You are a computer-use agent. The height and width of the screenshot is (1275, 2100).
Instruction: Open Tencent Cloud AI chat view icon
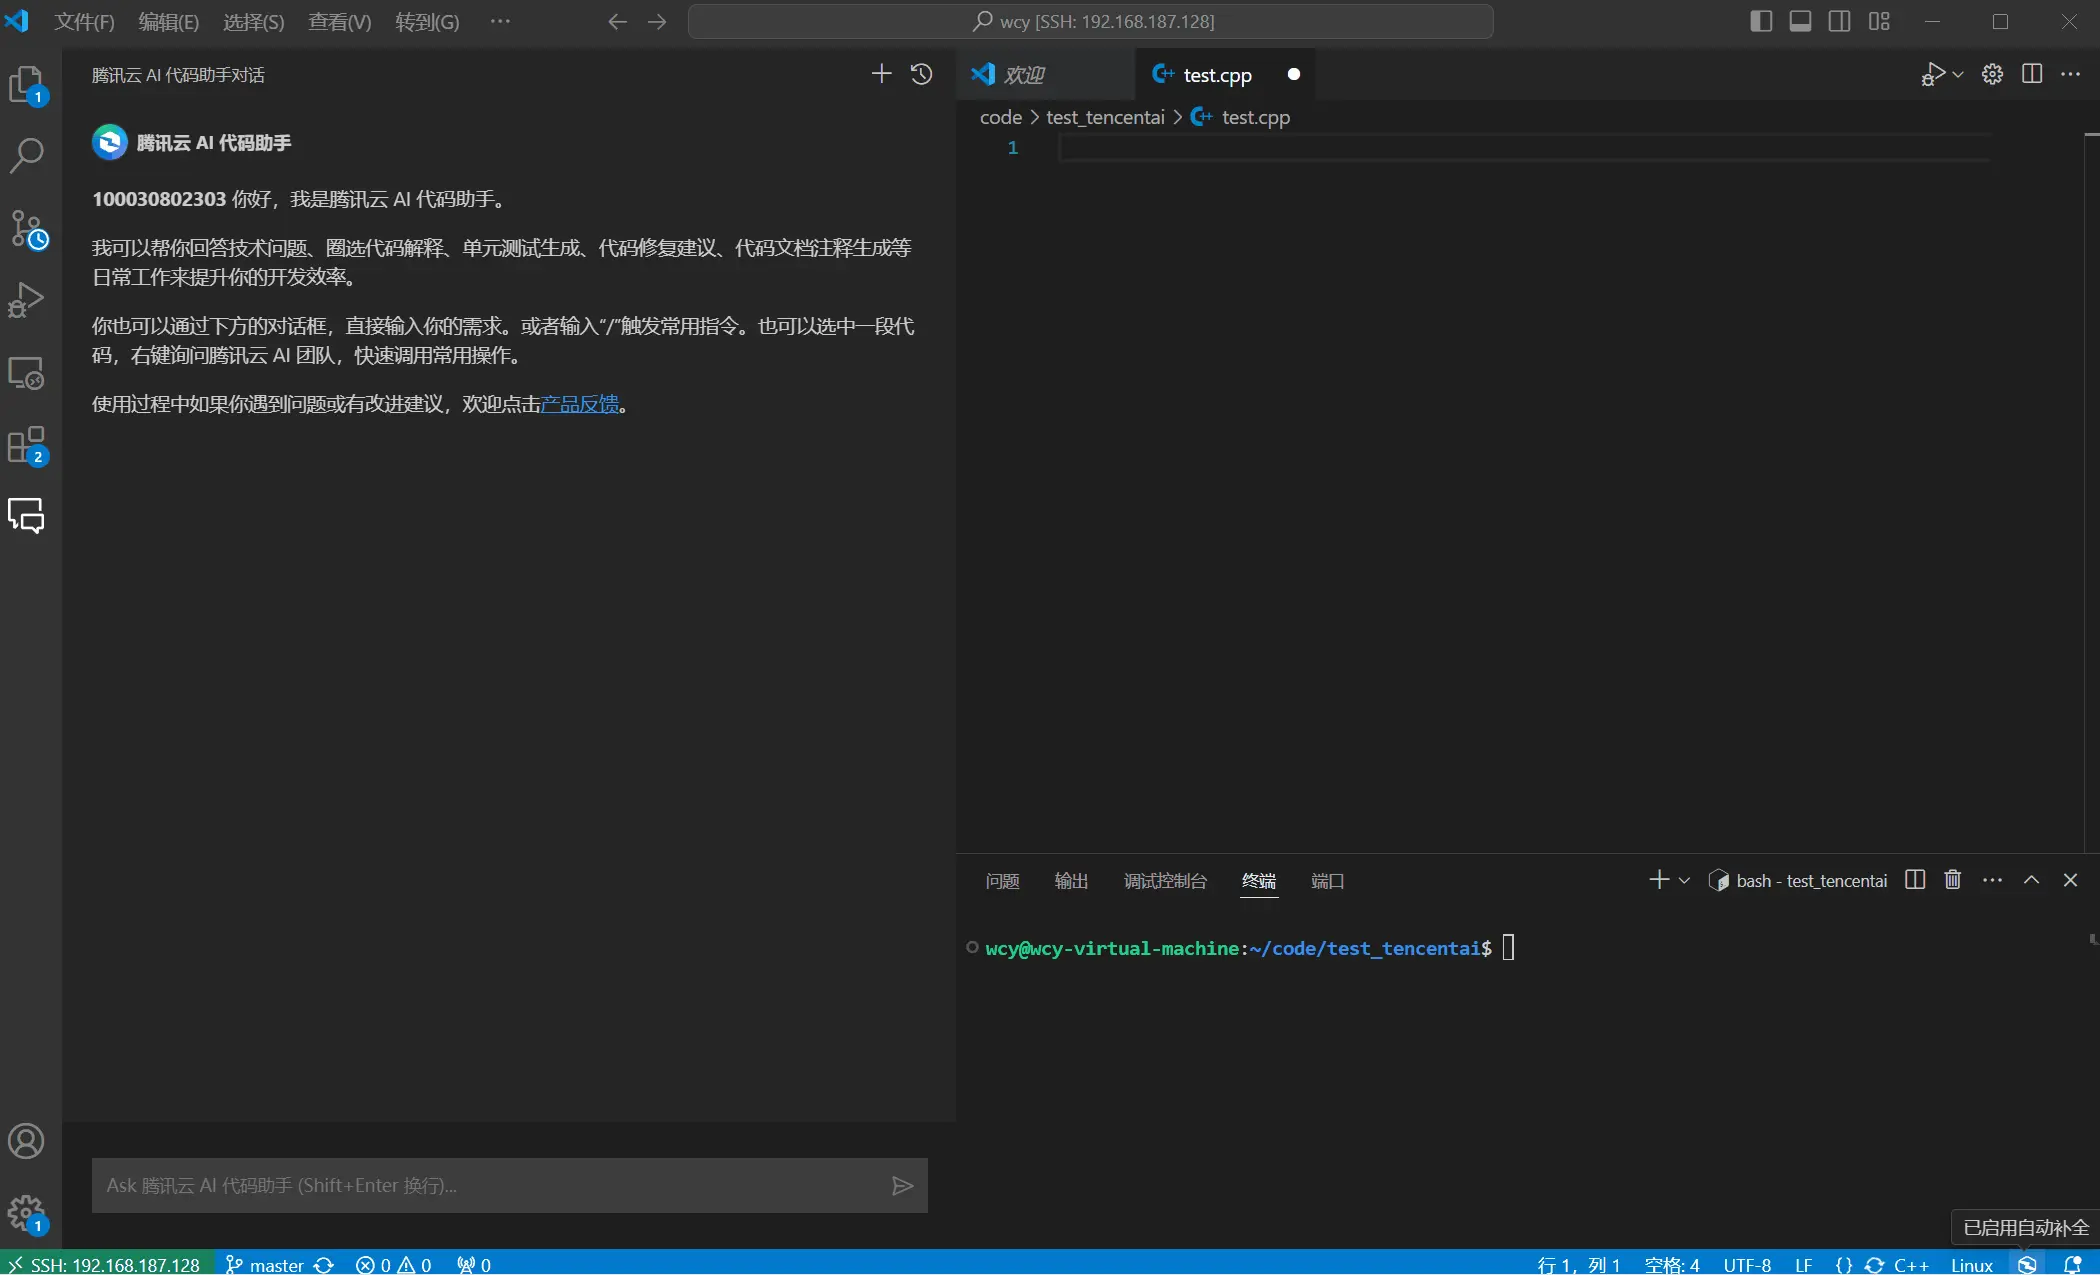click(x=27, y=516)
